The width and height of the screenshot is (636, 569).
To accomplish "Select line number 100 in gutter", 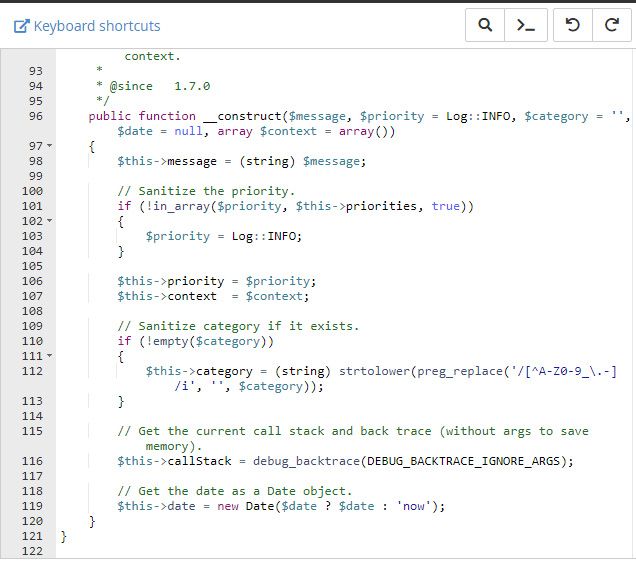I will pos(32,191).
